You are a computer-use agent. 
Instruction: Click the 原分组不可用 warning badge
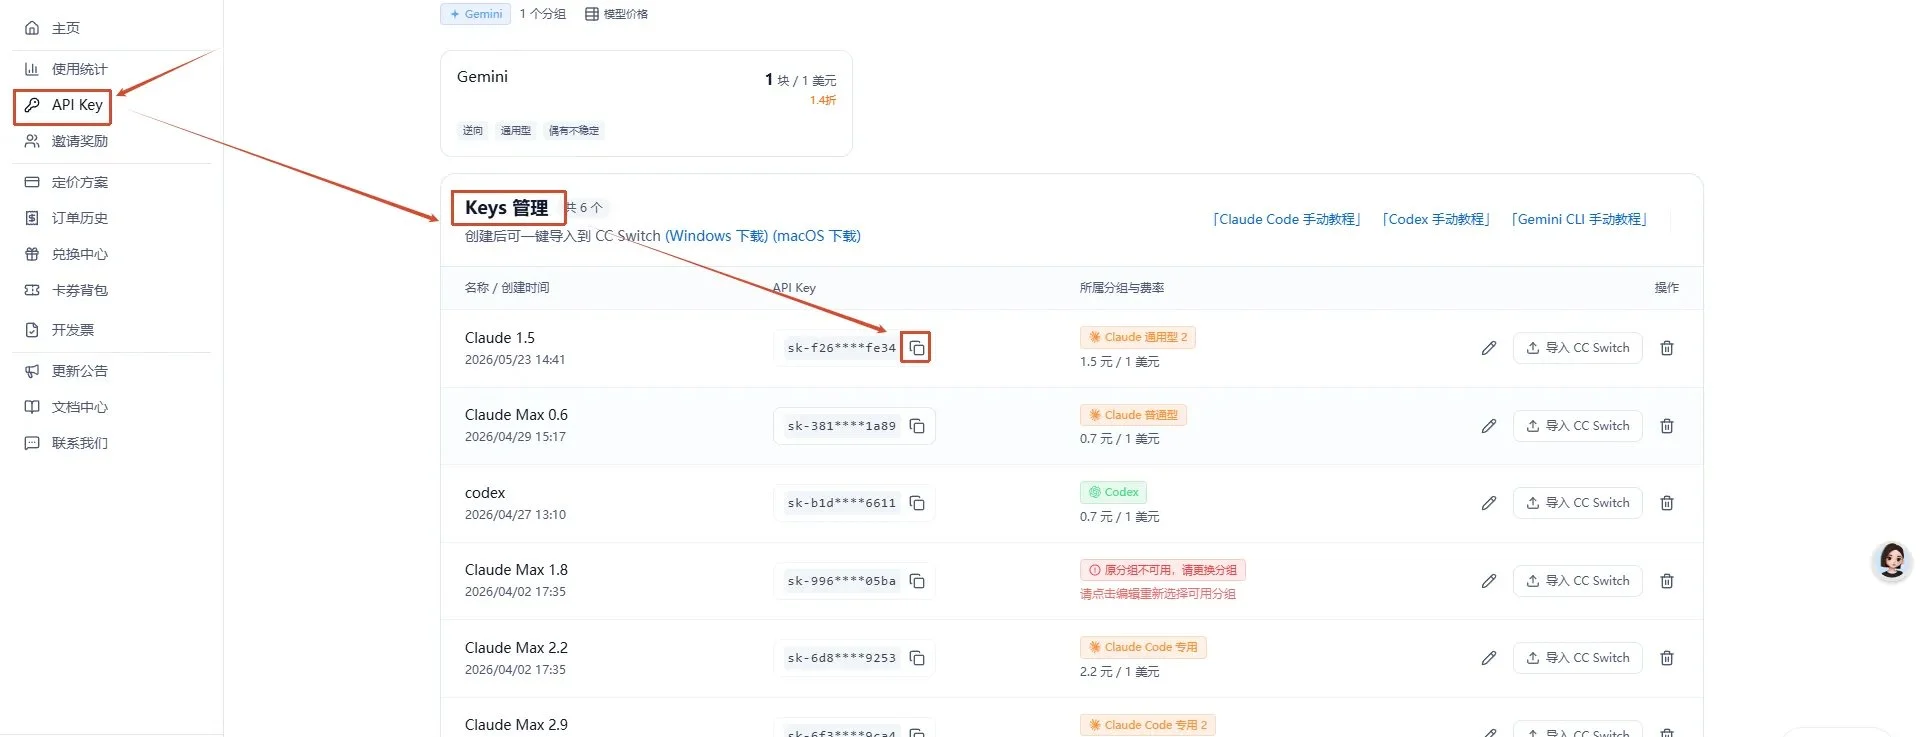pyautogui.click(x=1162, y=570)
